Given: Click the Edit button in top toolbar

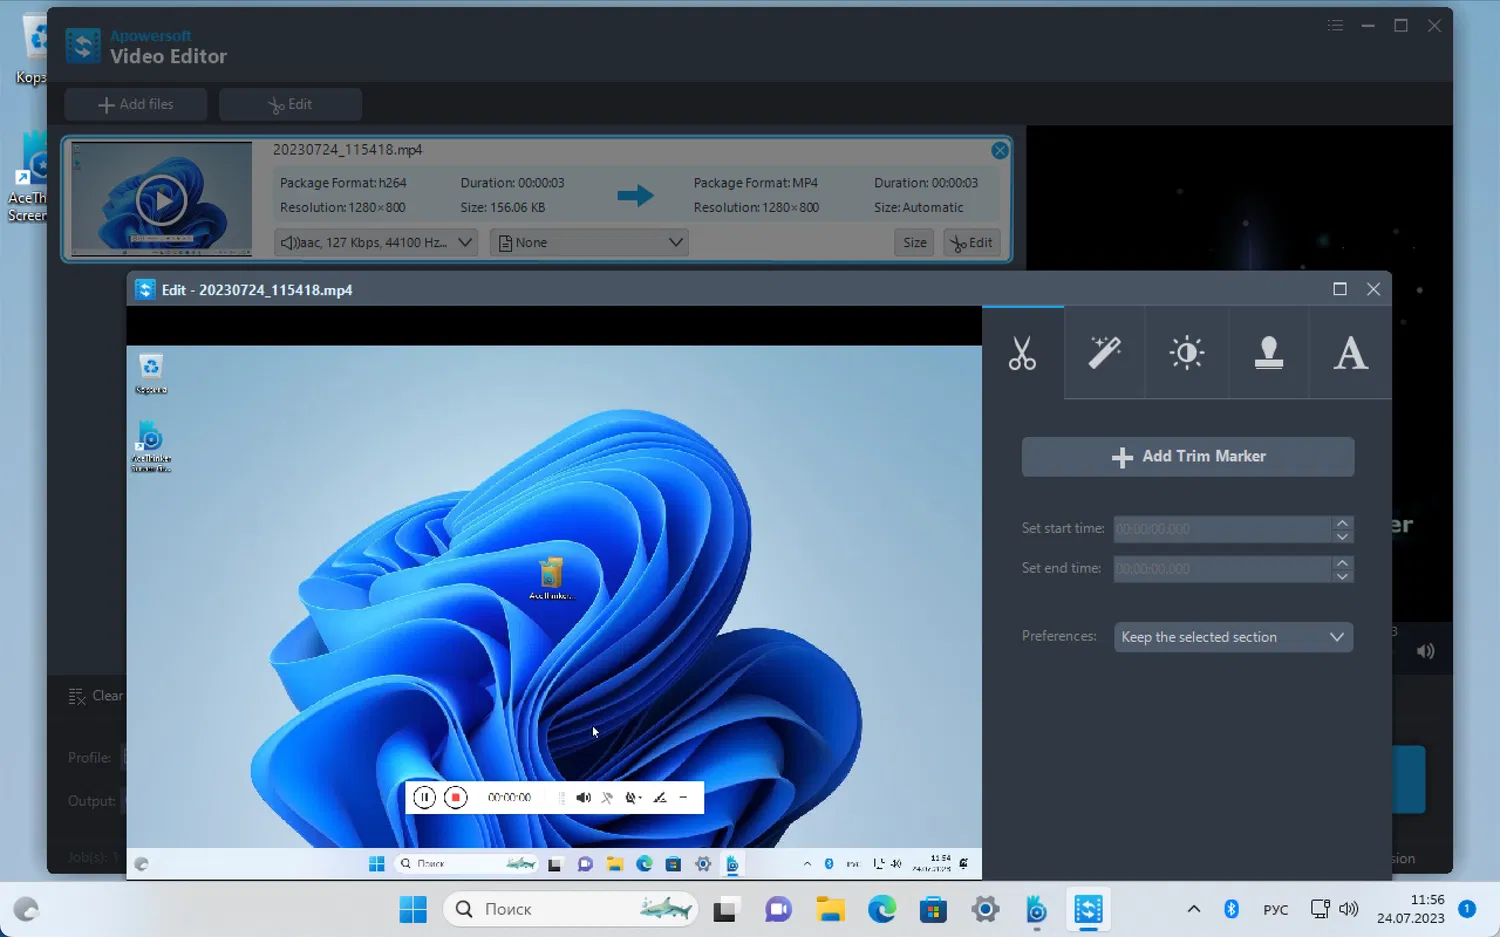Looking at the screenshot, I should point(290,104).
